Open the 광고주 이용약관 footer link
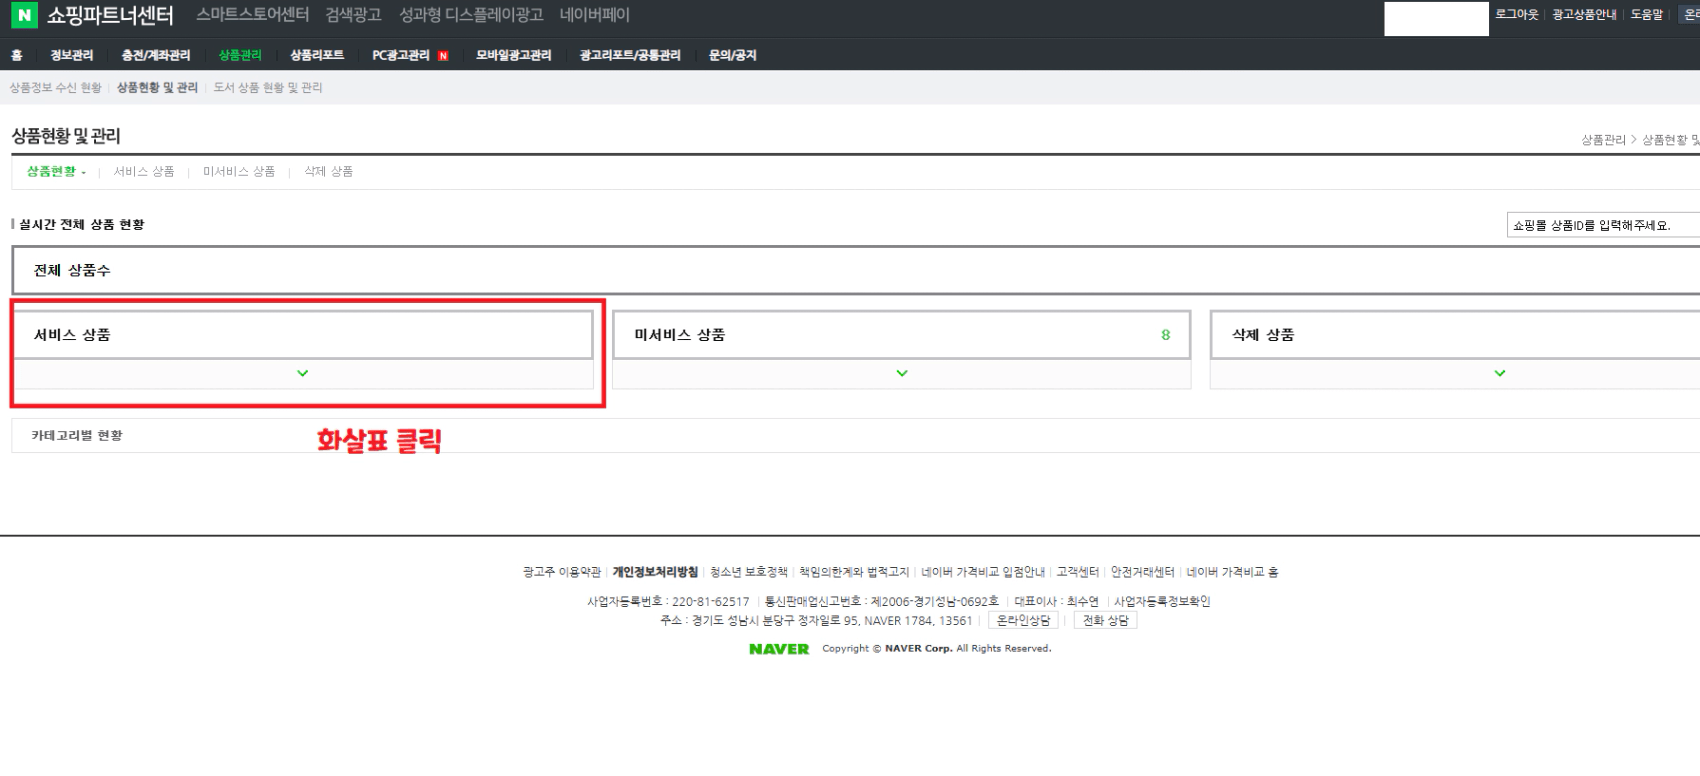This screenshot has height=776, width=1700. tap(562, 572)
